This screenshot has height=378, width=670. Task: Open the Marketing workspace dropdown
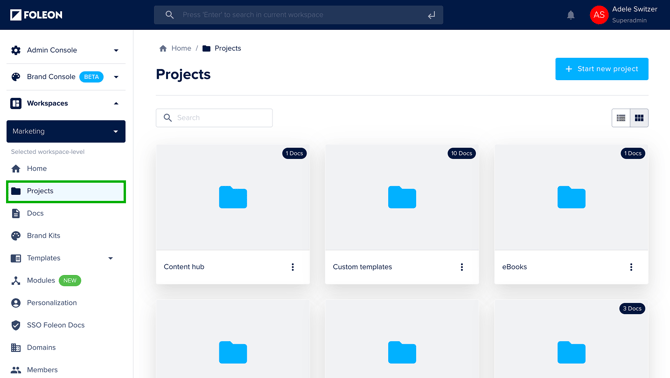(x=66, y=131)
